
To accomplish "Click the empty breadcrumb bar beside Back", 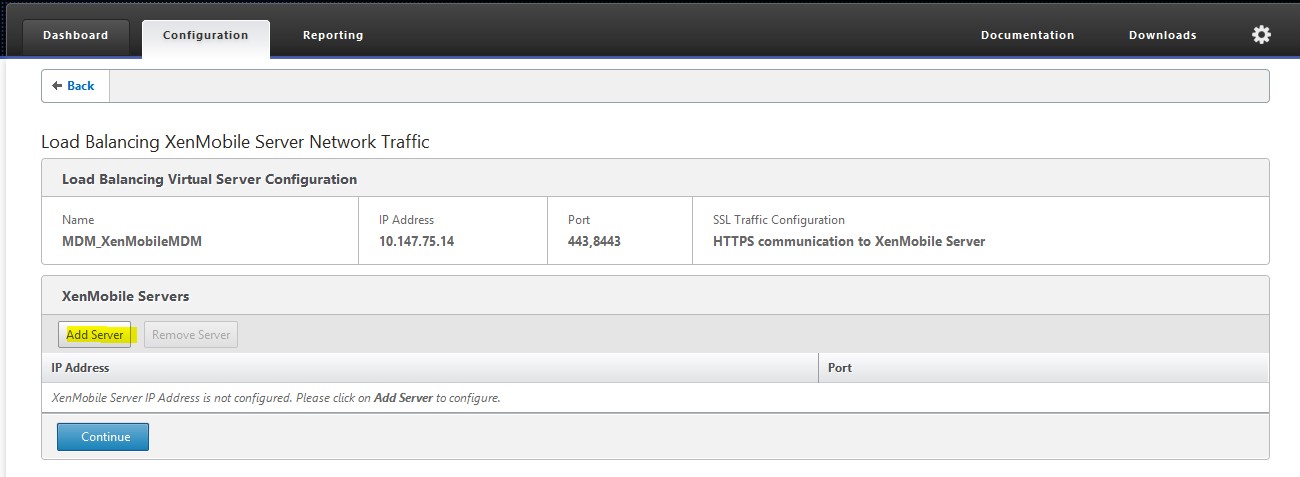I will pyautogui.click(x=688, y=86).
